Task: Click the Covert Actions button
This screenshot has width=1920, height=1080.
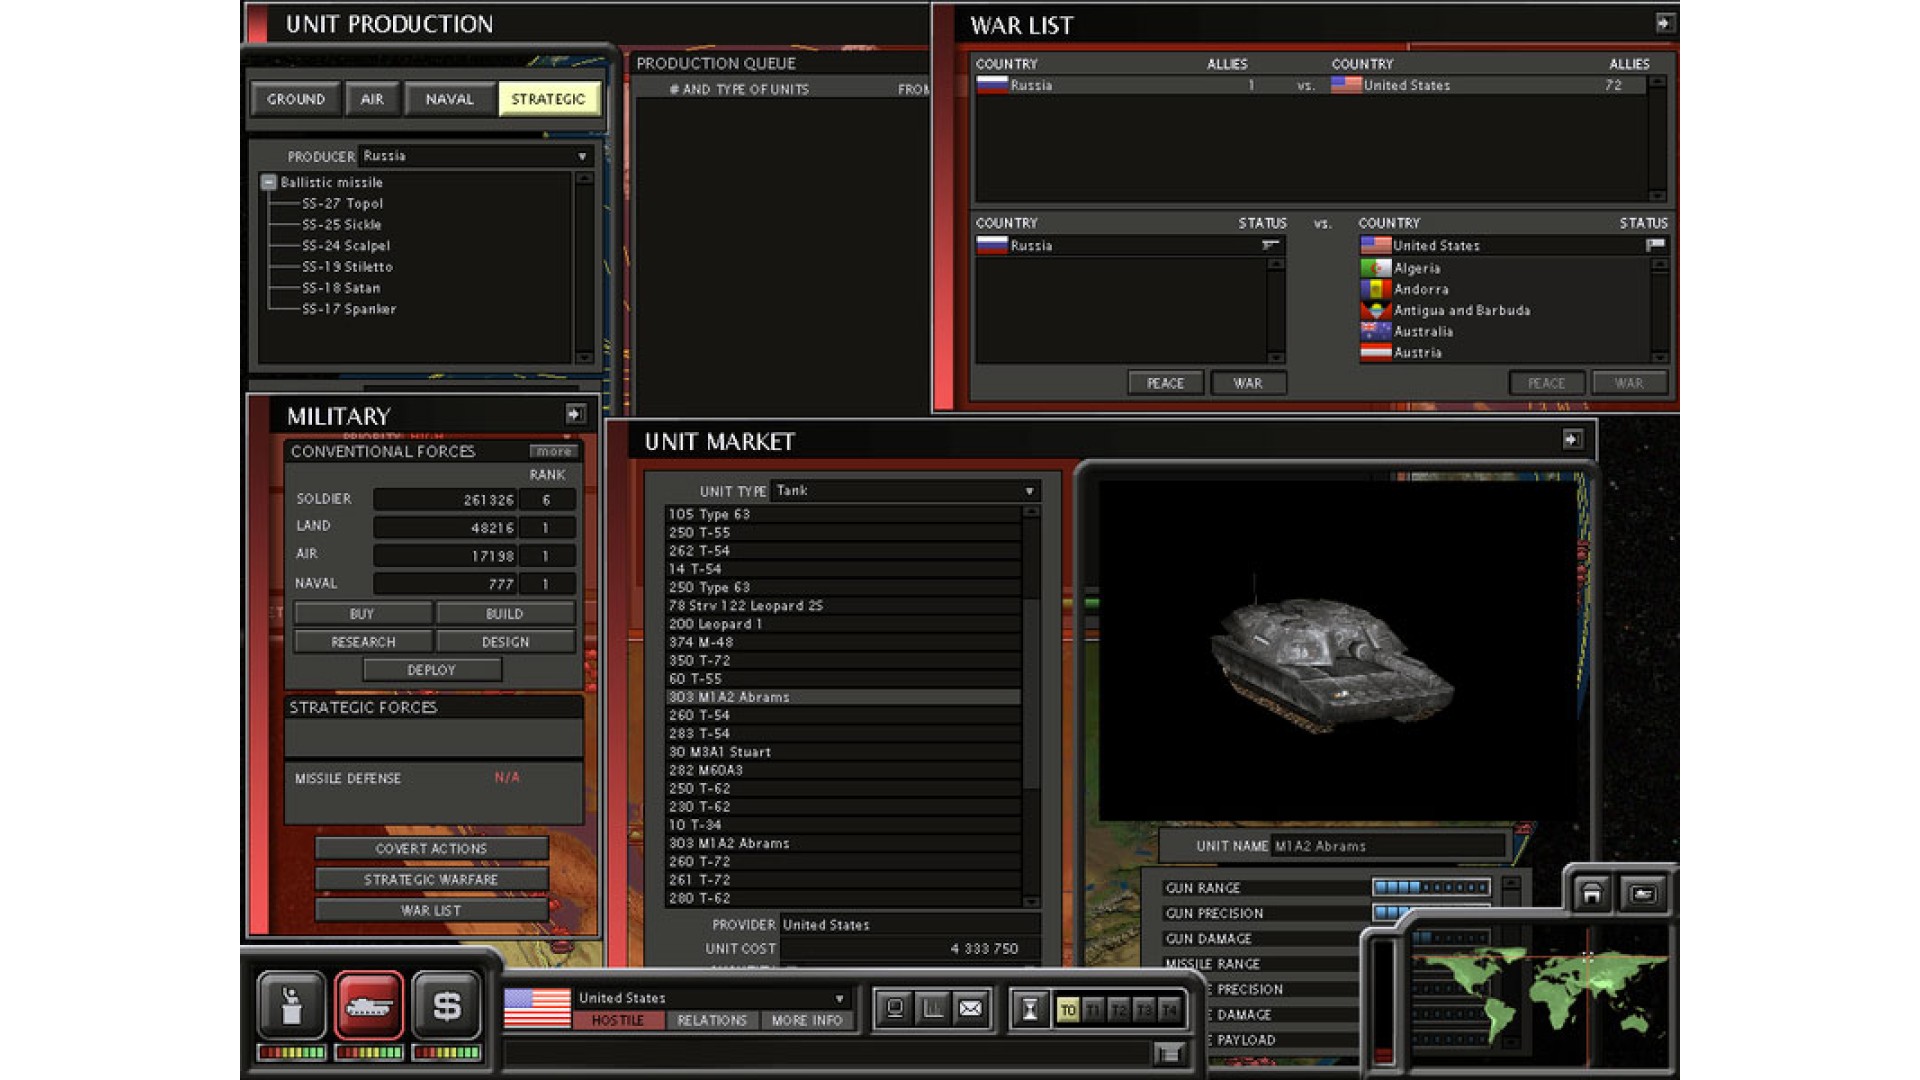Action: point(431,848)
